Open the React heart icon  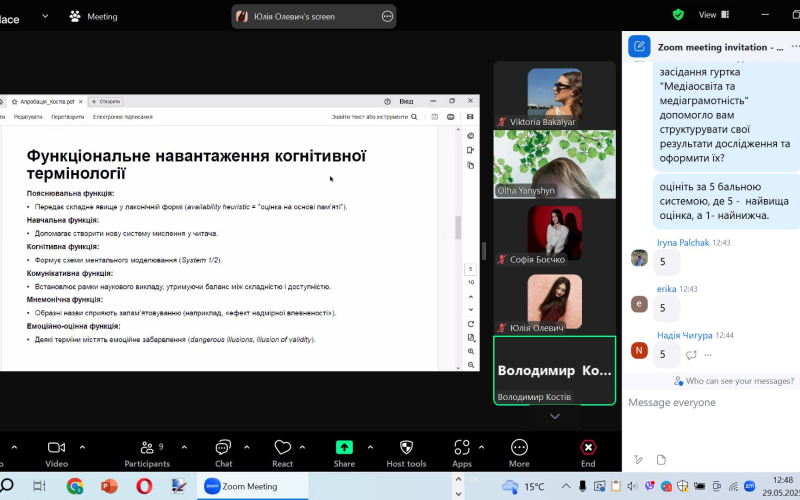point(282,447)
